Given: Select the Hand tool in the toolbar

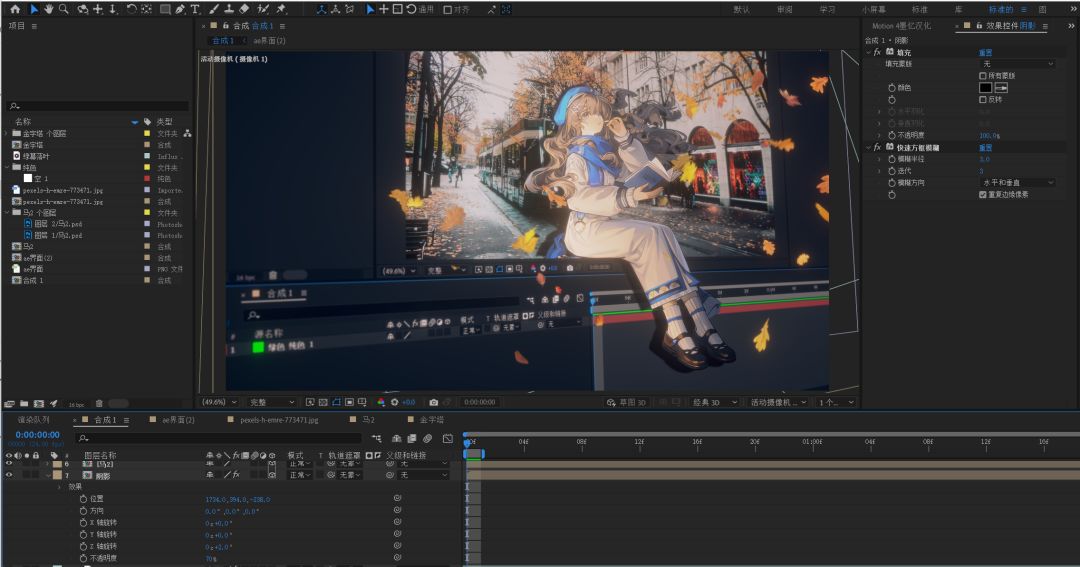Looking at the screenshot, I should [48, 9].
